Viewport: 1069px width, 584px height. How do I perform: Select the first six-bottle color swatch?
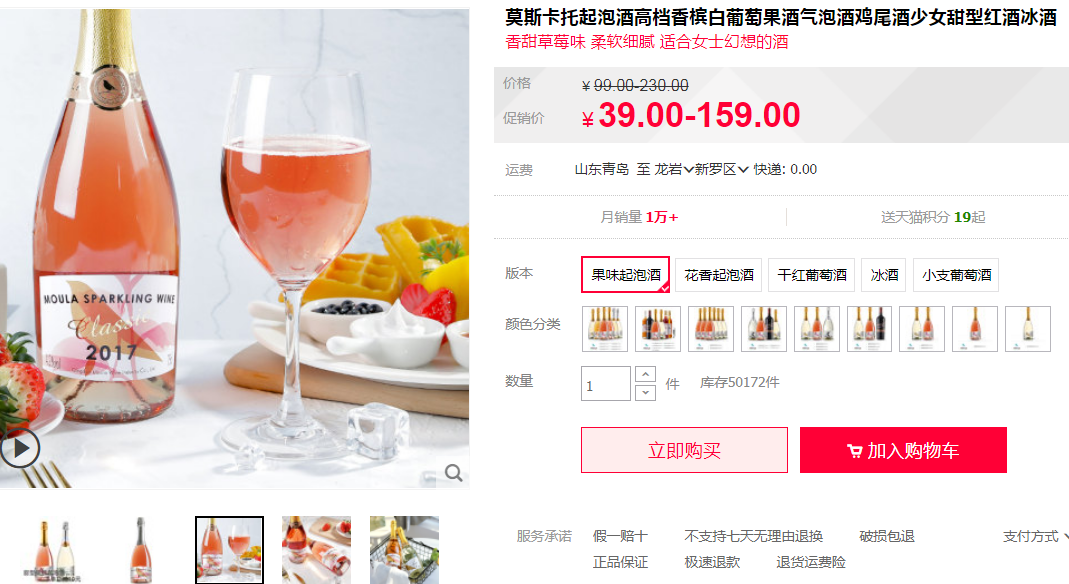coord(605,329)
